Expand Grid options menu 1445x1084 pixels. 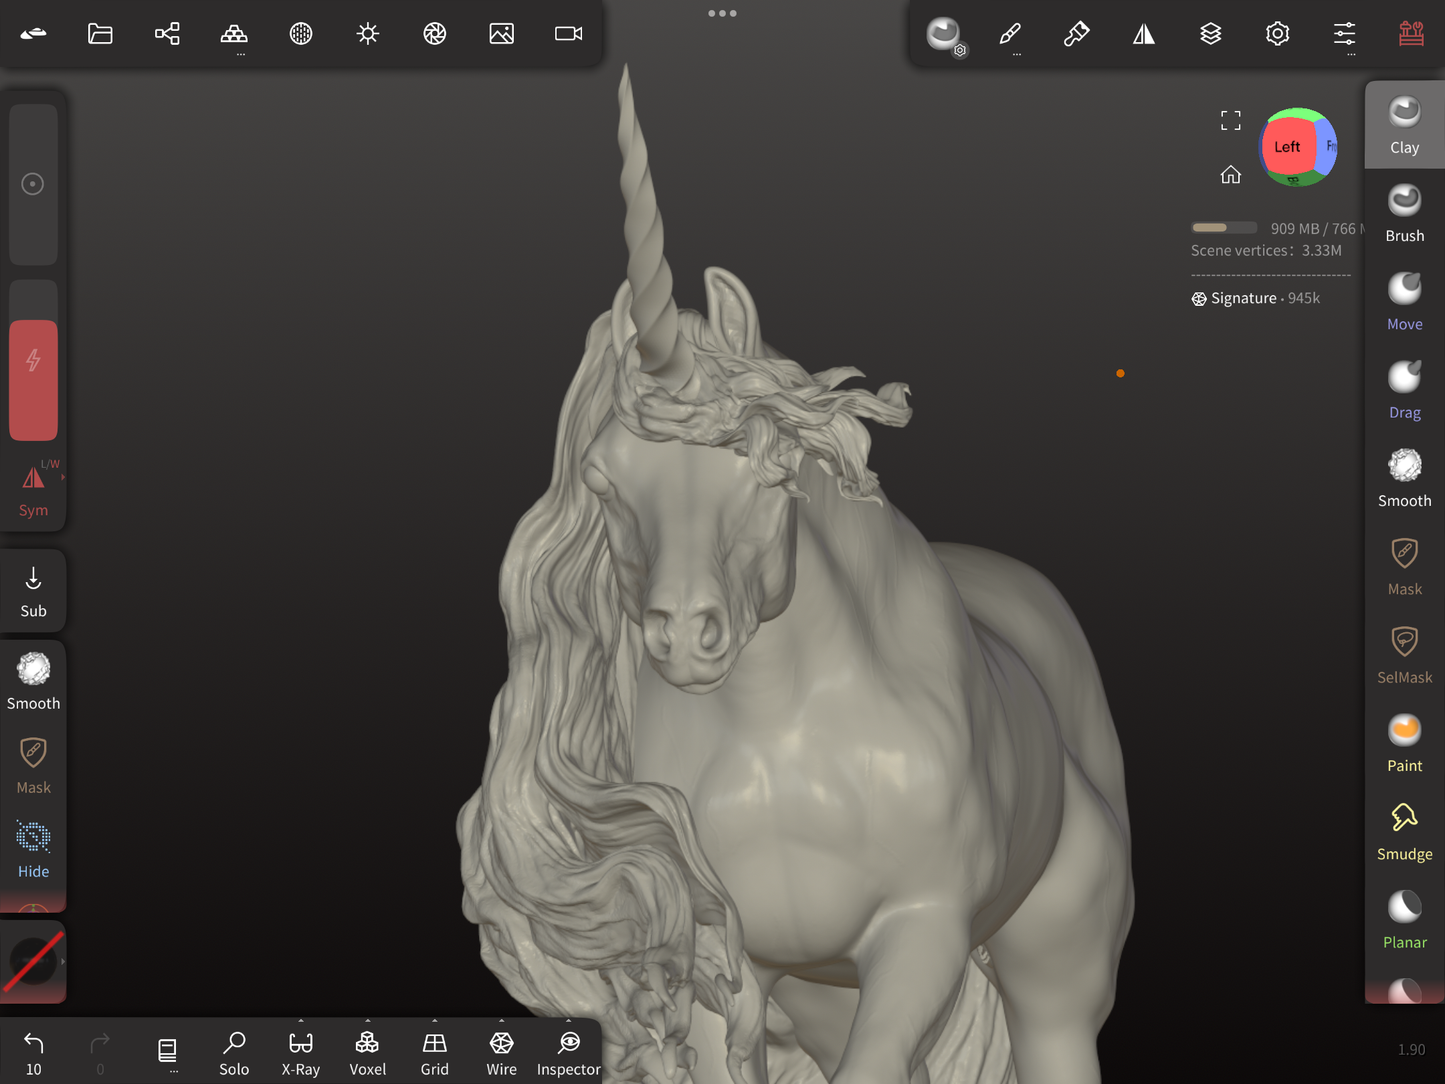434,1022
